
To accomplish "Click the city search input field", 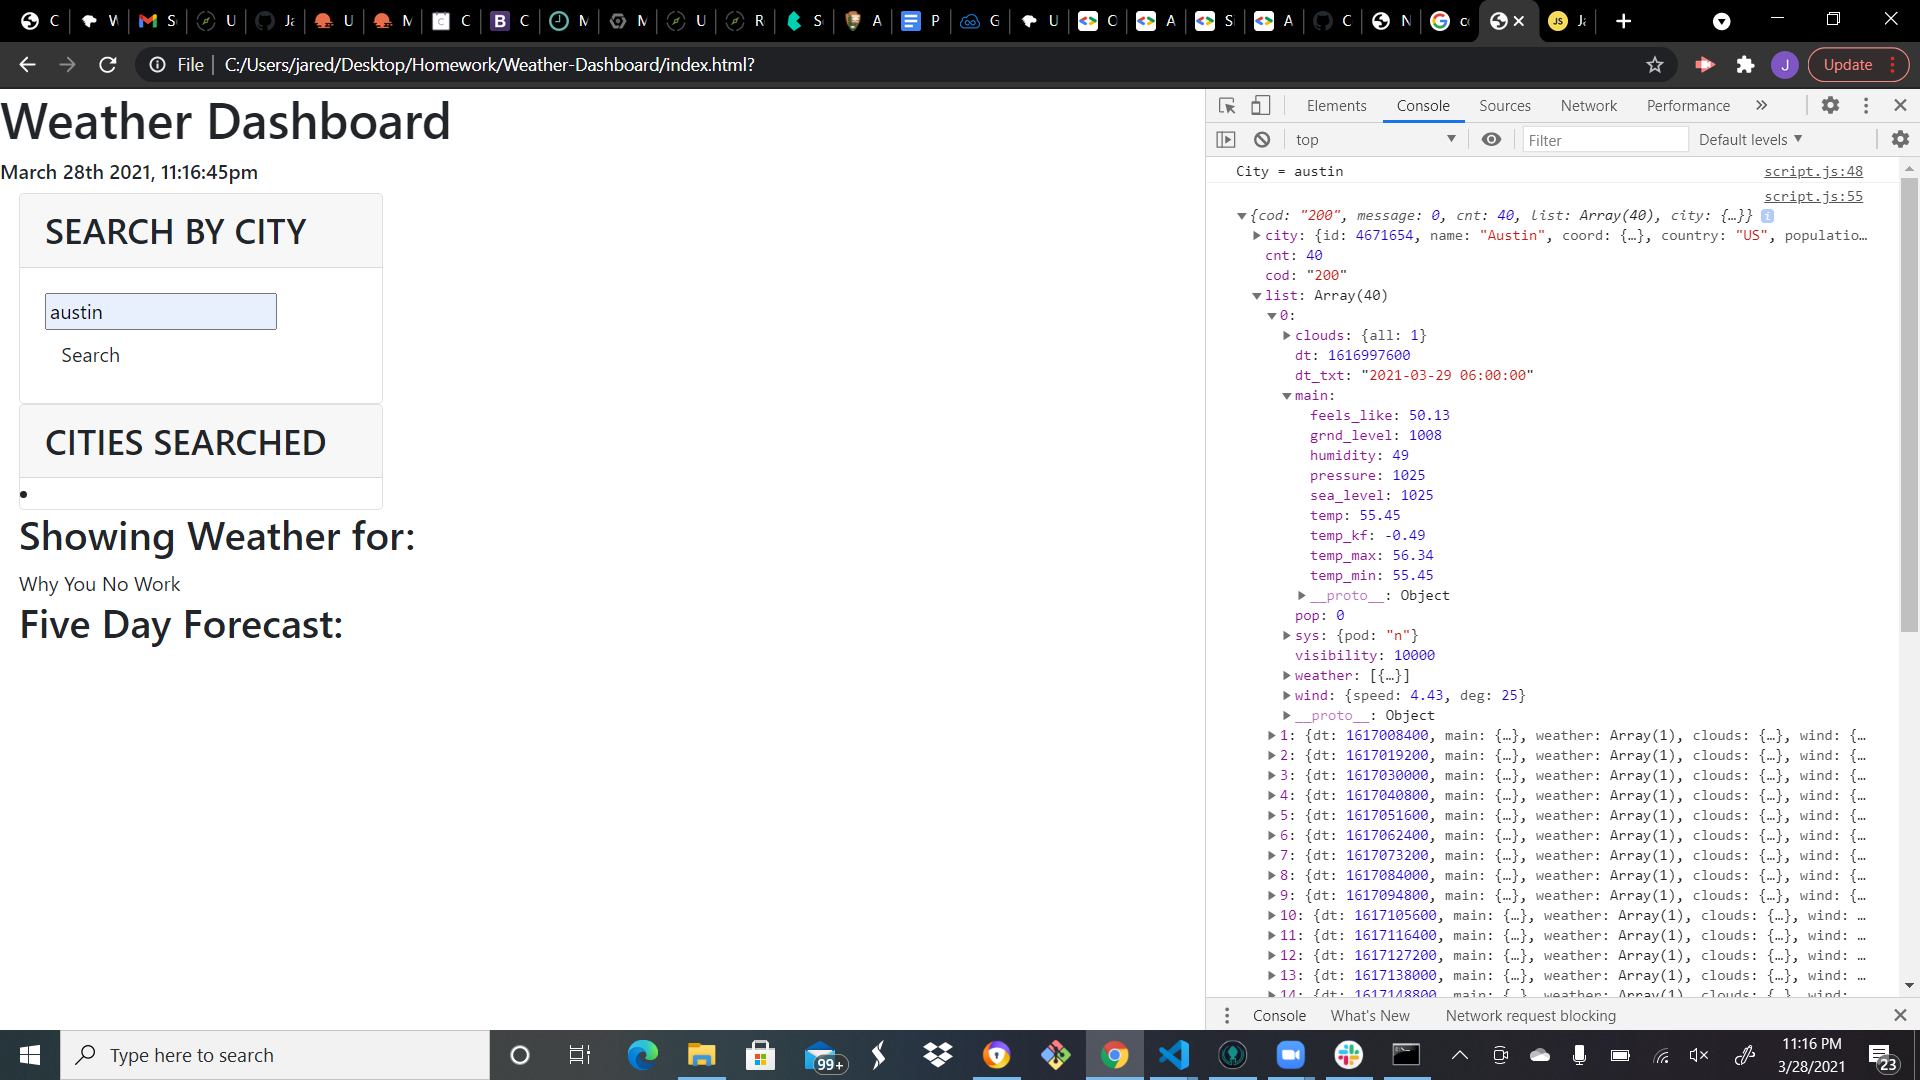I will coord(161,311).
